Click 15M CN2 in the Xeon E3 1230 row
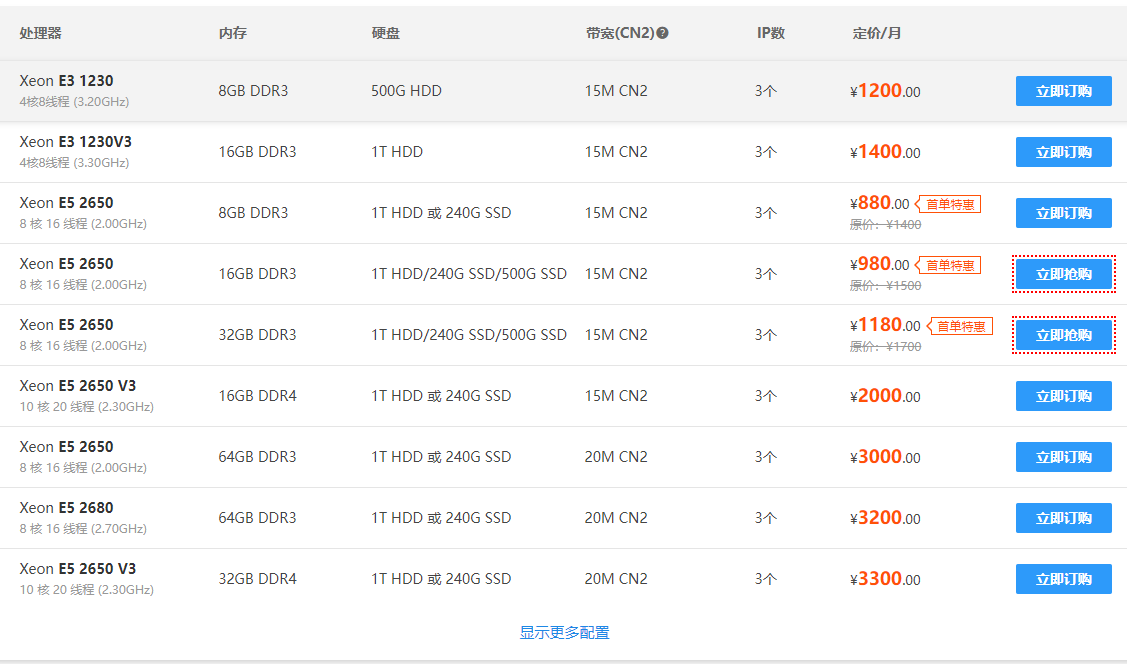Image resolution: width=1127 pixels, height=664 pixels. (x=616, y=91)
